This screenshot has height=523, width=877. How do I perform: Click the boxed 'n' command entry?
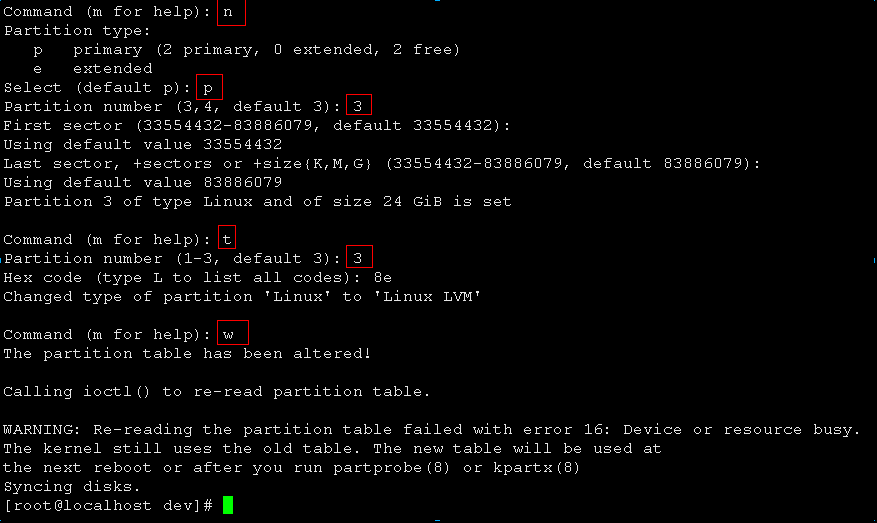[x=231, y=12]
